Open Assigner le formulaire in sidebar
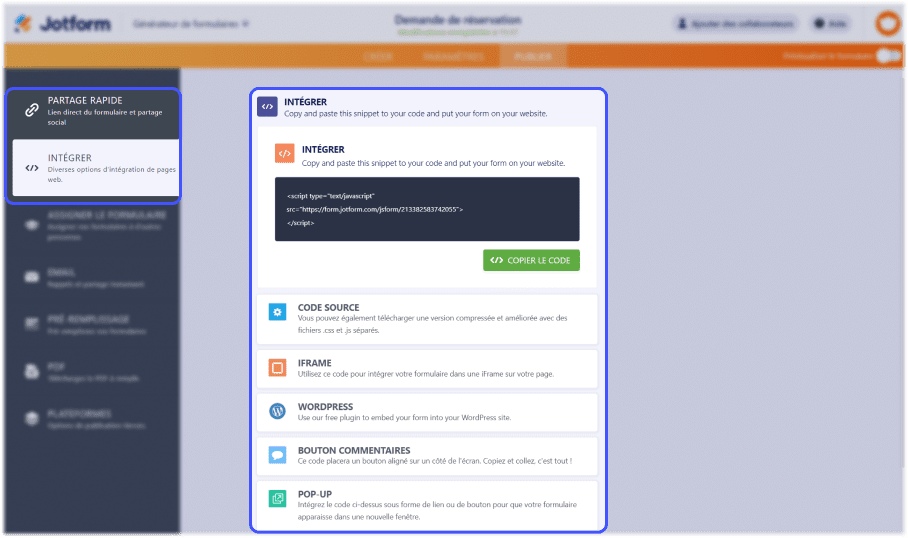 coord(93,225)
